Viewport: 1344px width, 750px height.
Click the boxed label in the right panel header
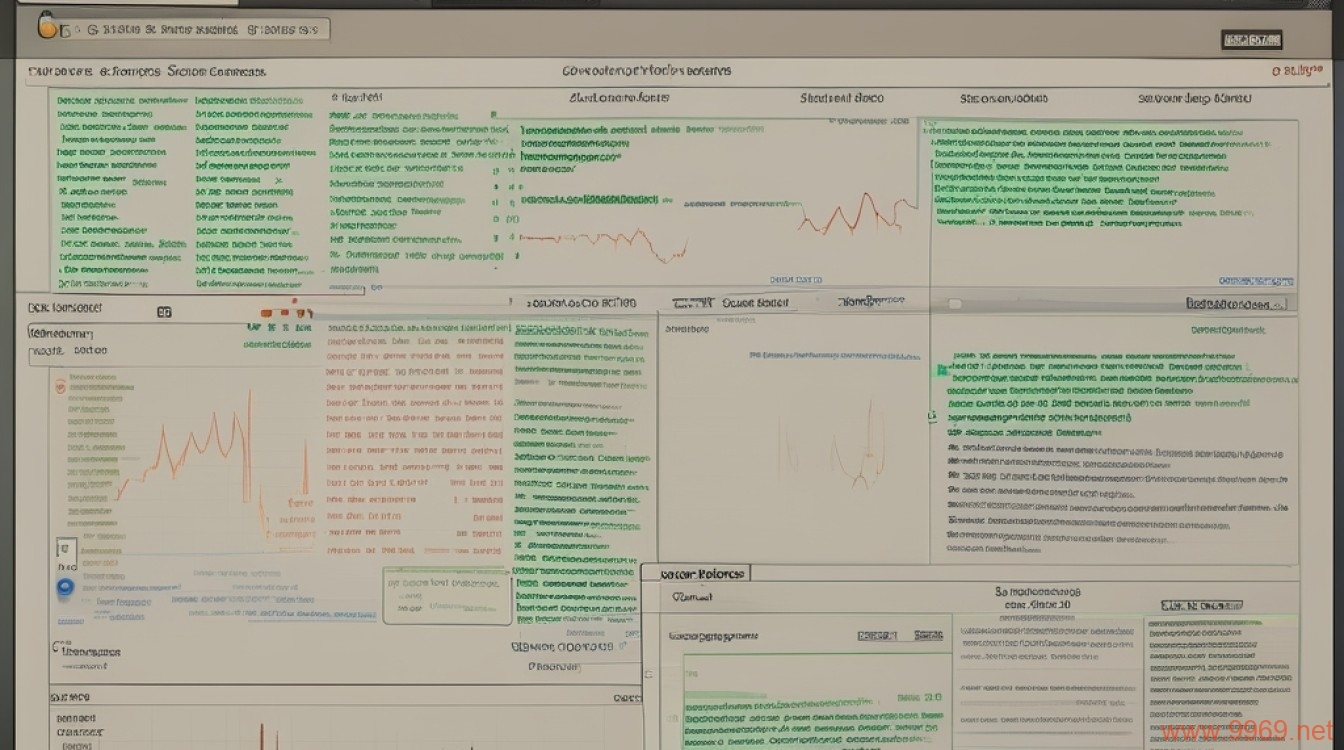[x=1237, y=304]
